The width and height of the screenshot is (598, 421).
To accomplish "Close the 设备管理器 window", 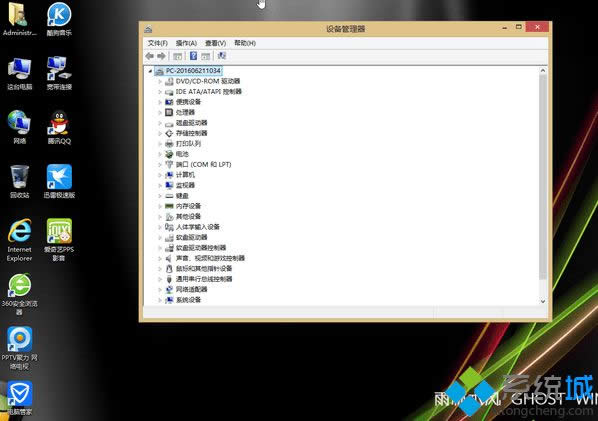I will pos(537,27).
